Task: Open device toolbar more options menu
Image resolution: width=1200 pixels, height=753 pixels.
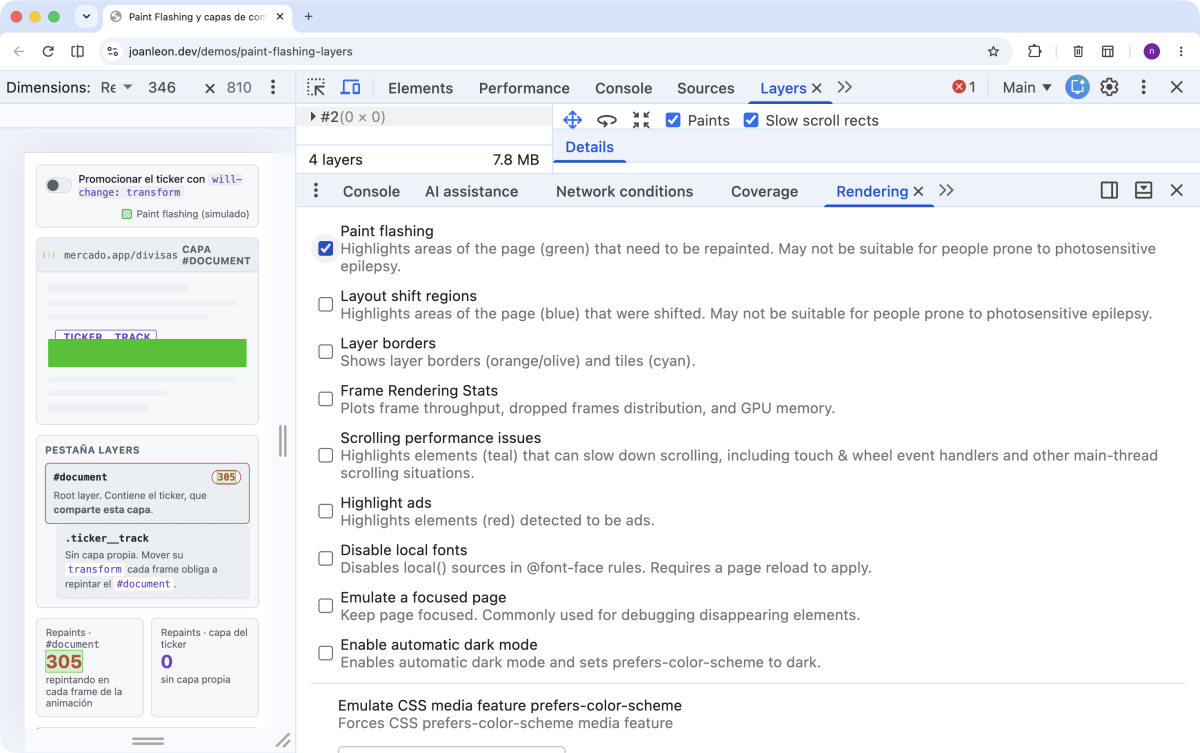Action: (273, 88)
